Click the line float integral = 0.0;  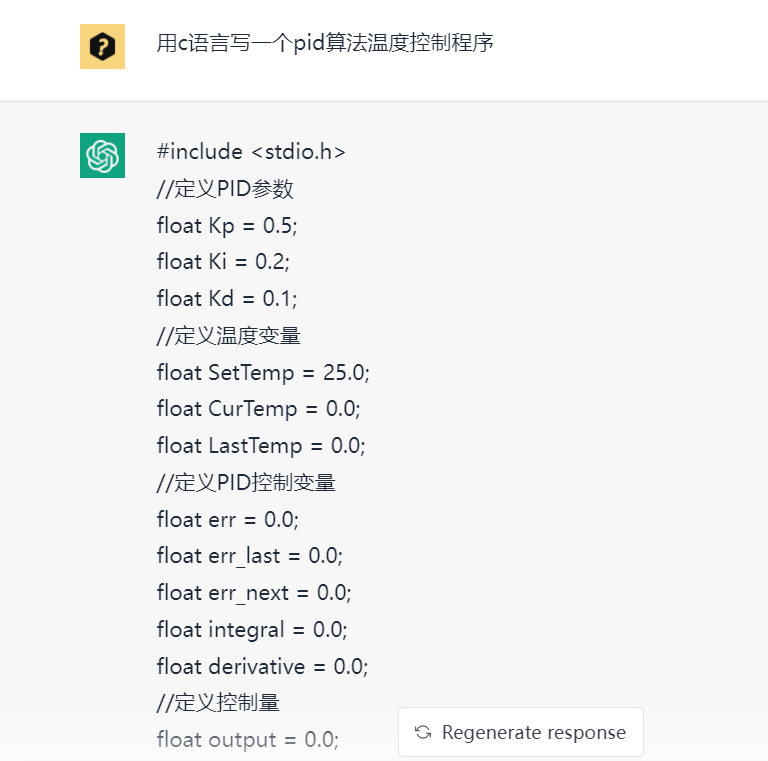(x=252, y=629)
